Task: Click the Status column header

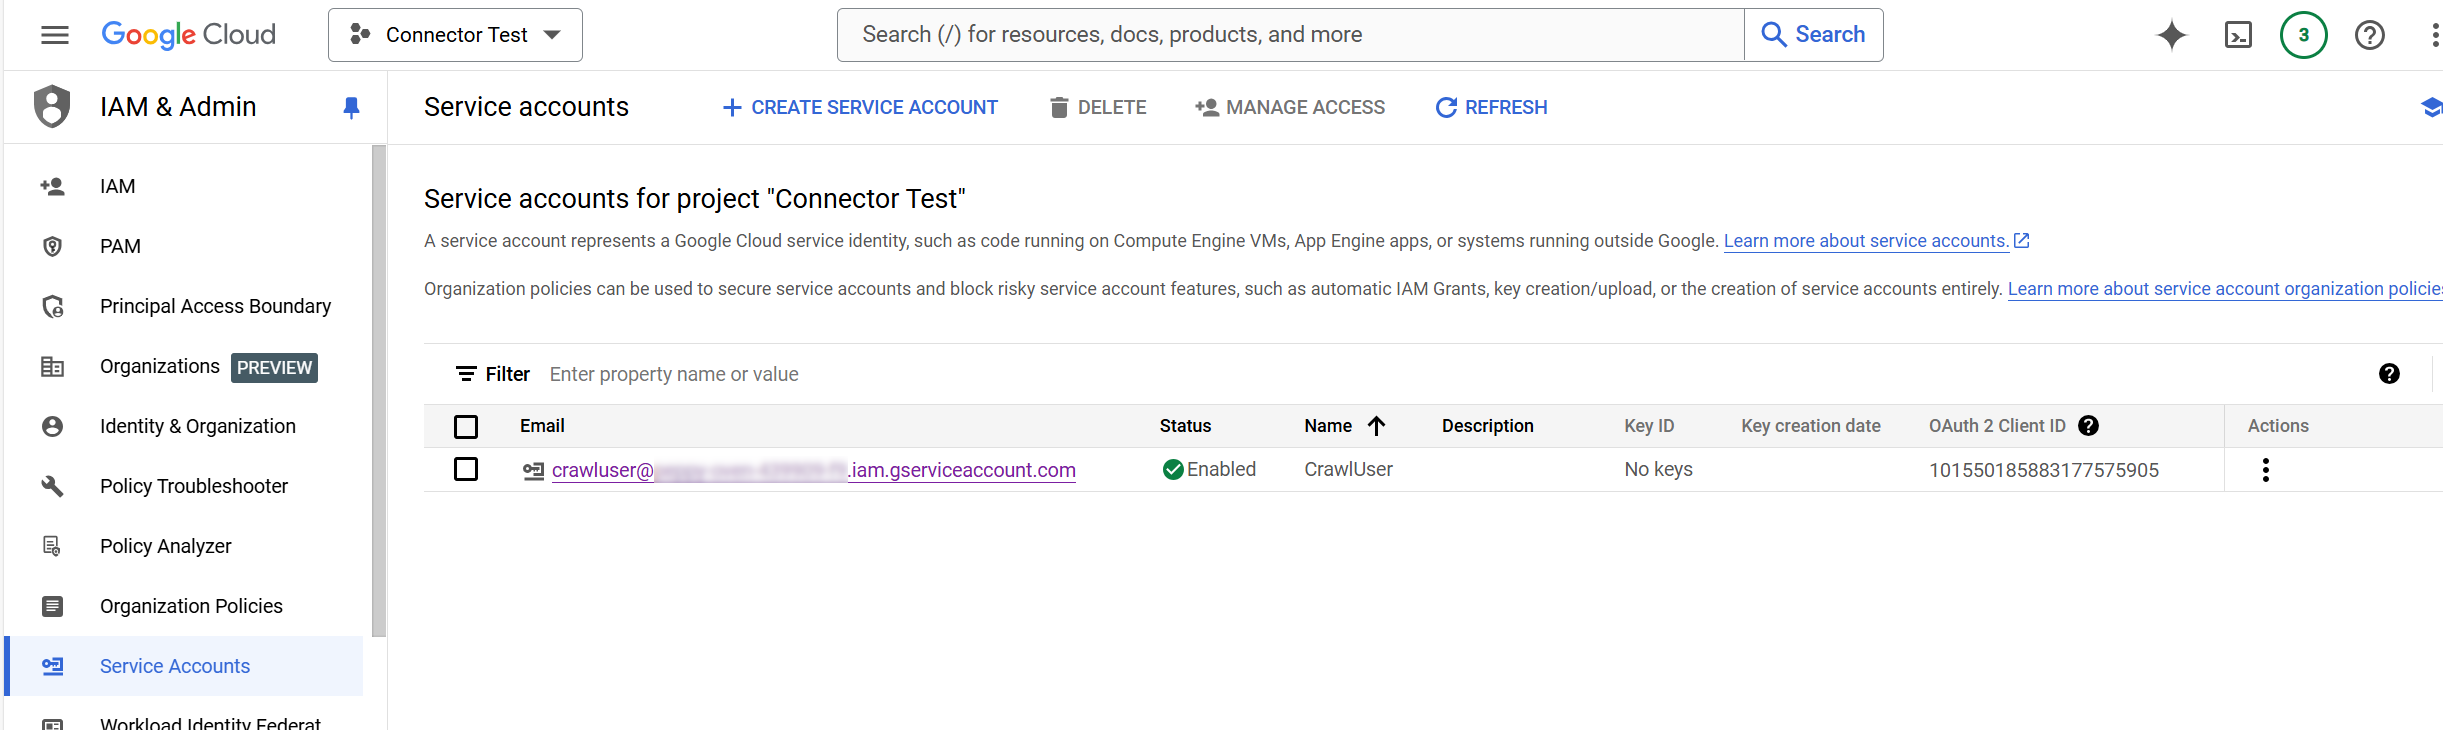Action: (x=1185, y=426)
